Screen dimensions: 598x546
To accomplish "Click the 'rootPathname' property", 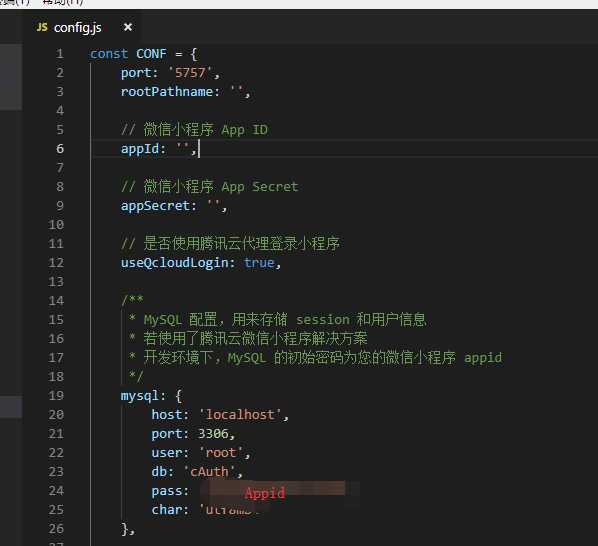I will point(167,92).
